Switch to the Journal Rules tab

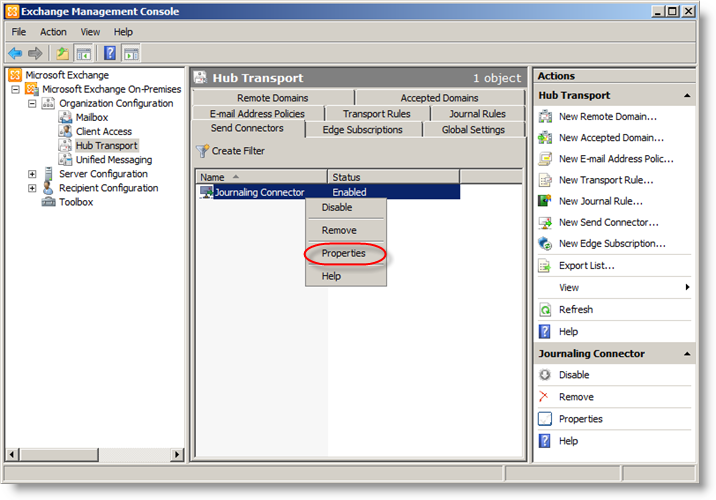pos(478,114)
